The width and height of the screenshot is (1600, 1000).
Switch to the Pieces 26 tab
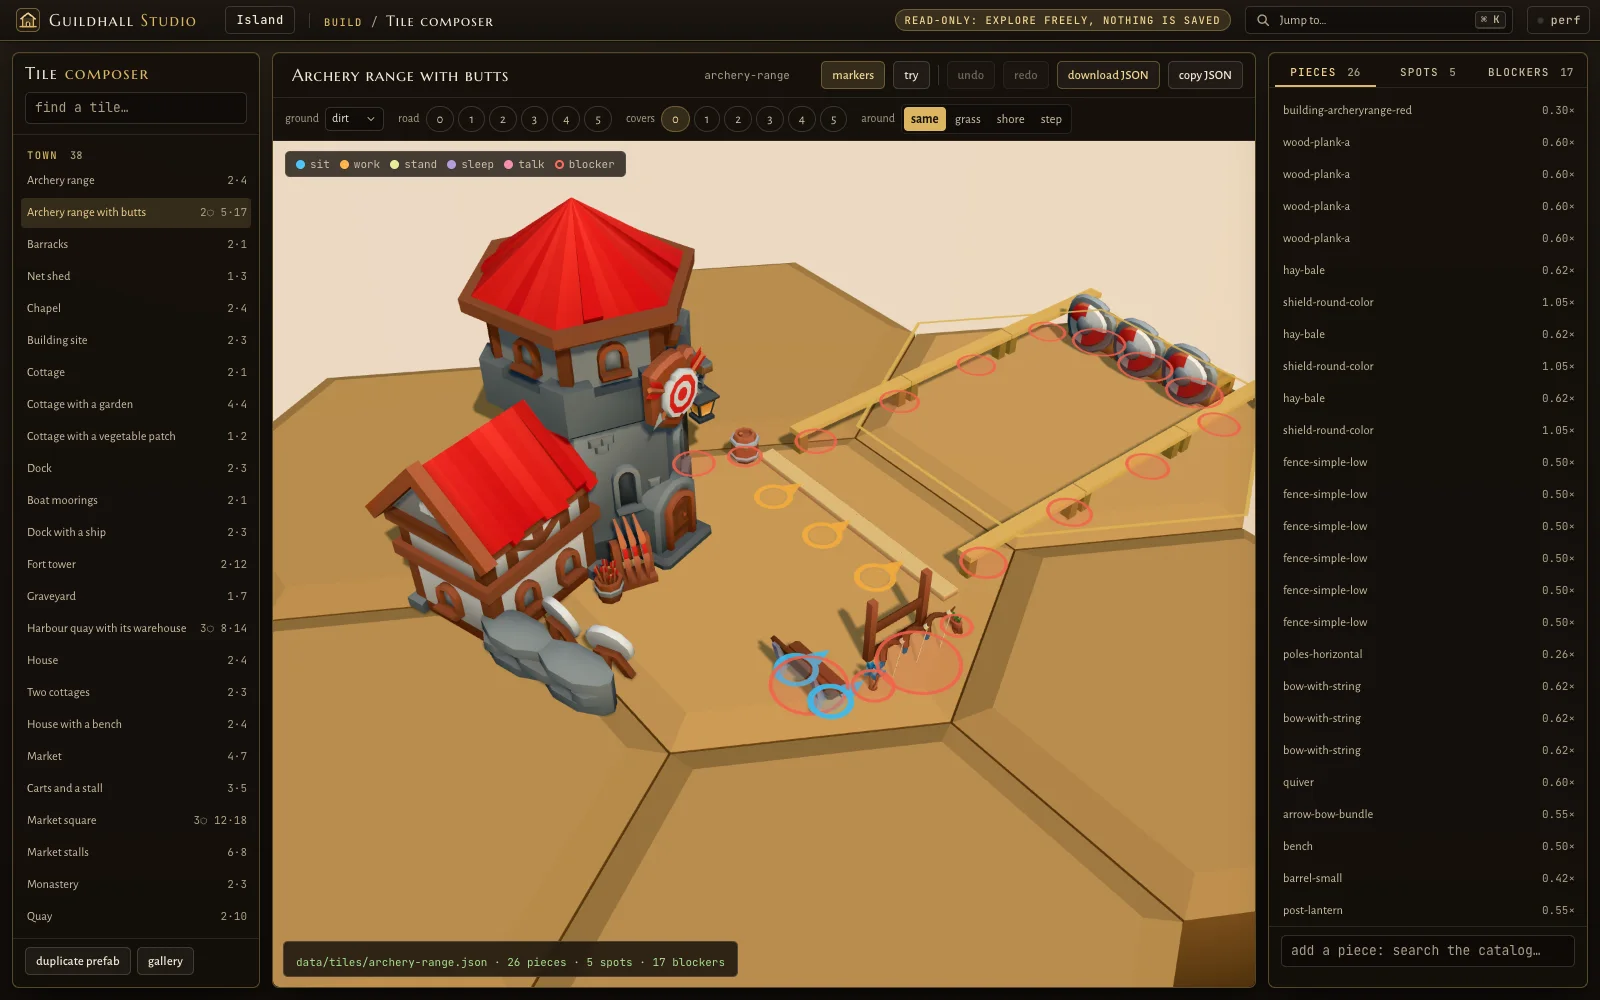(1325, 72)
